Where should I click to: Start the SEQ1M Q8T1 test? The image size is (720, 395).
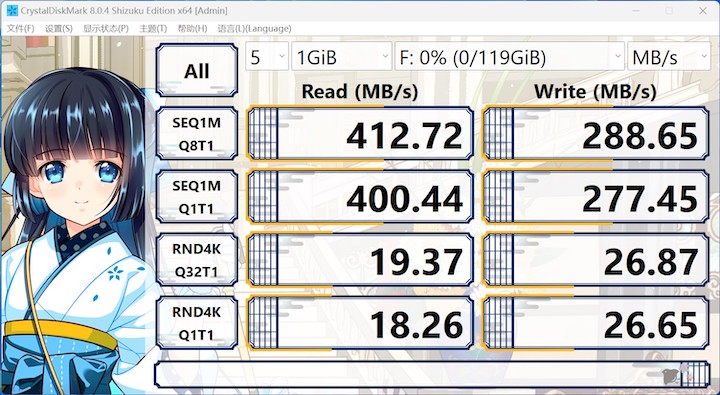click(197, 134)
